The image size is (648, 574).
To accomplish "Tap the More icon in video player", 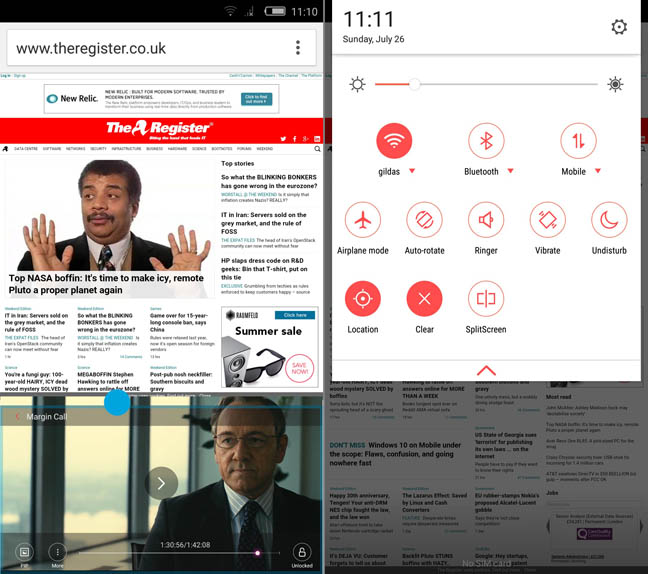I will point(57,552).
